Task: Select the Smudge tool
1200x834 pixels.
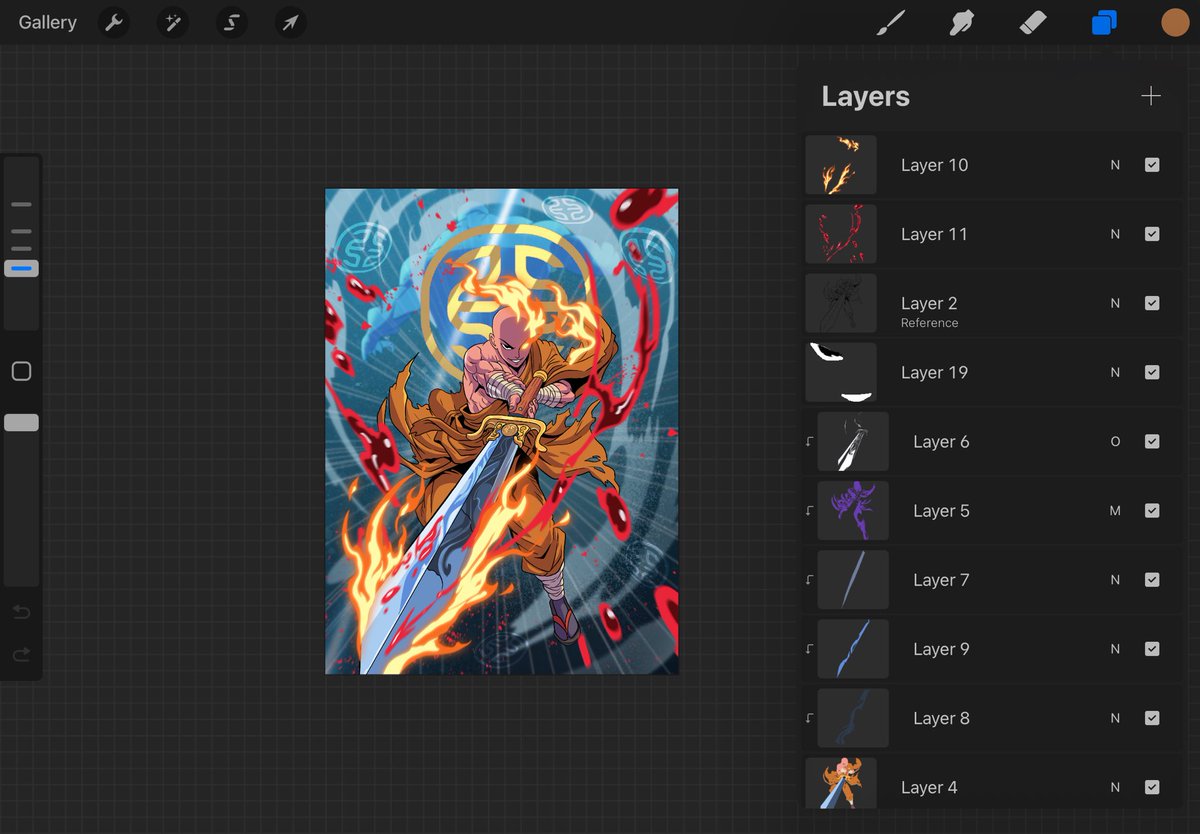Action: (962, 22)
